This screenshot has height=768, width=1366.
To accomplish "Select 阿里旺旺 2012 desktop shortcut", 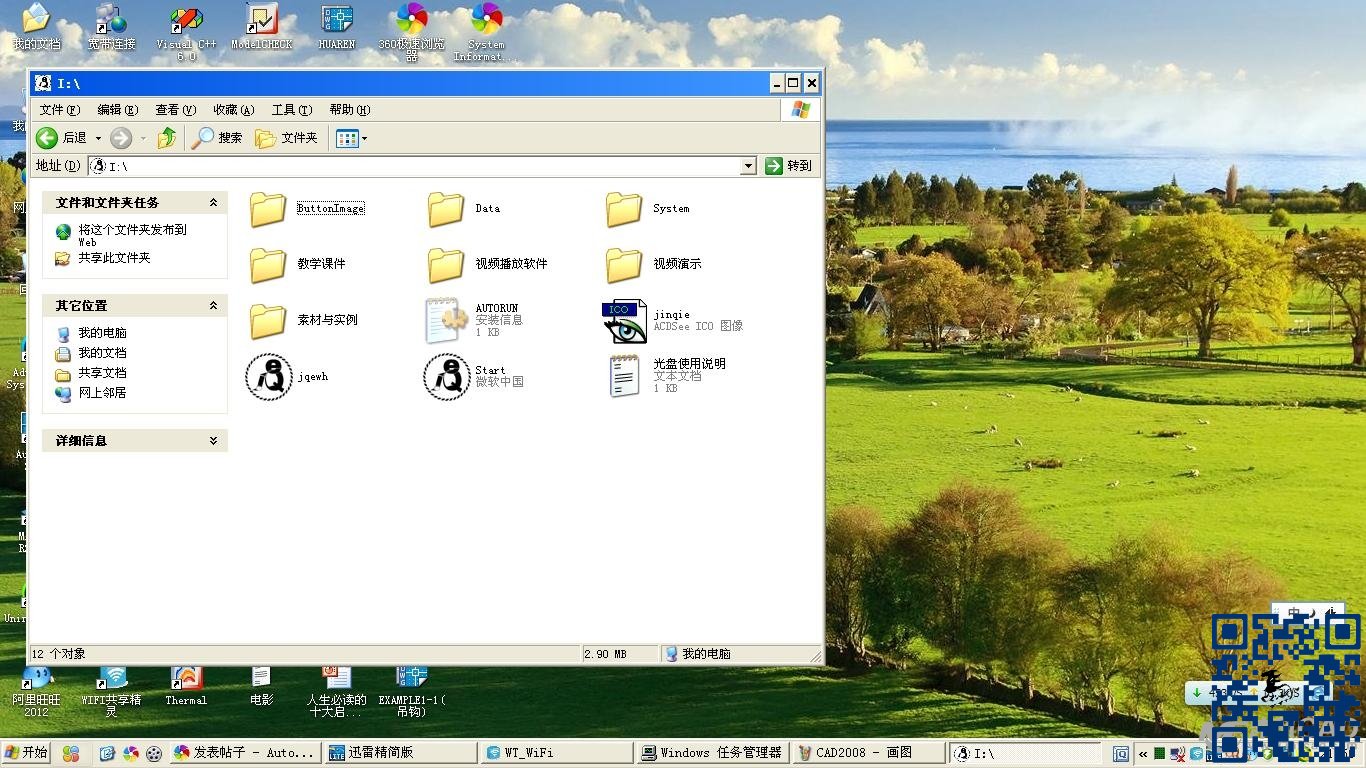I will click(36, 692).
